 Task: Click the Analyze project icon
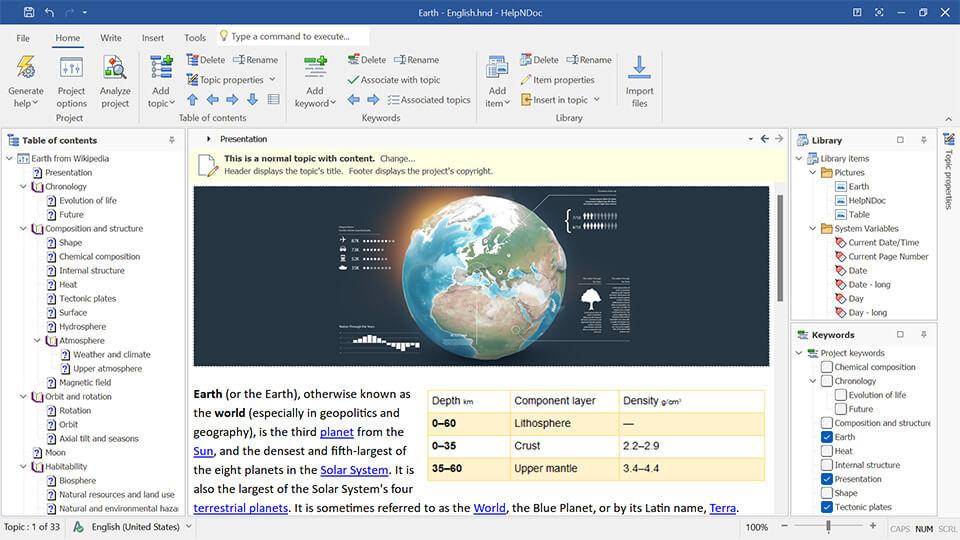tap(115, 69)
